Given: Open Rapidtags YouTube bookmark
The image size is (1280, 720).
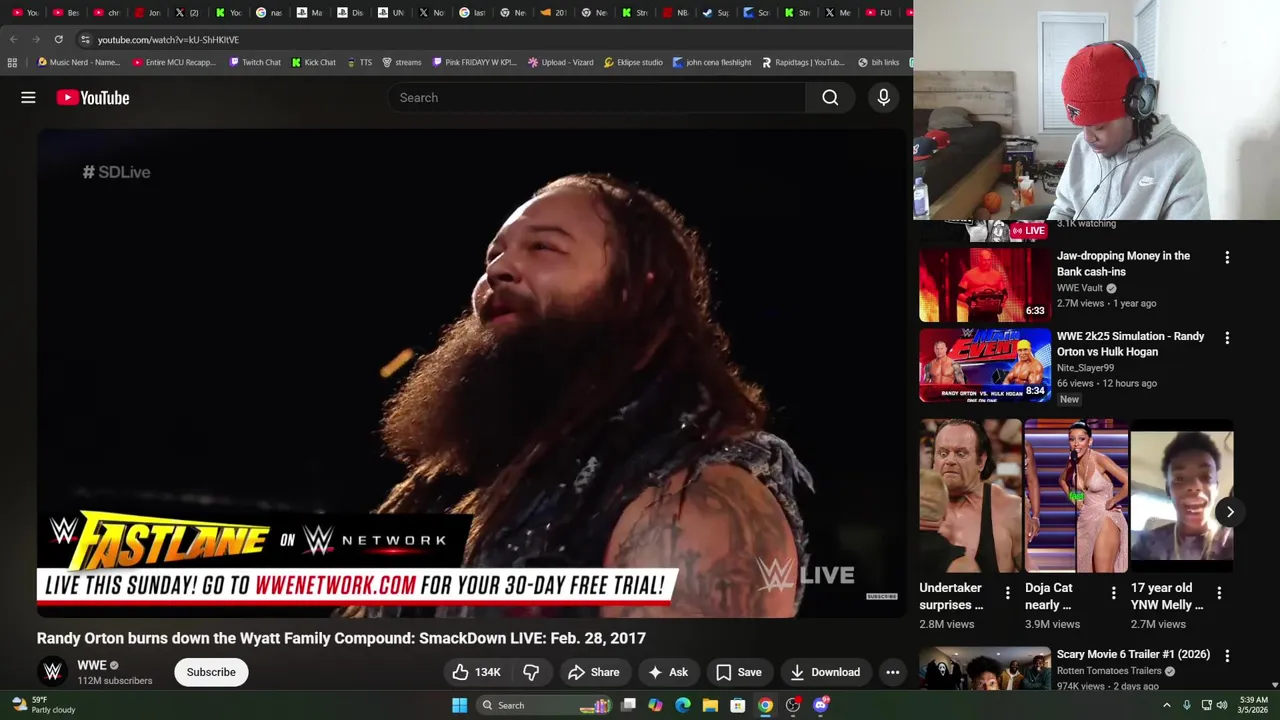Looking at the screenshot, I should [x=803, y=62].
